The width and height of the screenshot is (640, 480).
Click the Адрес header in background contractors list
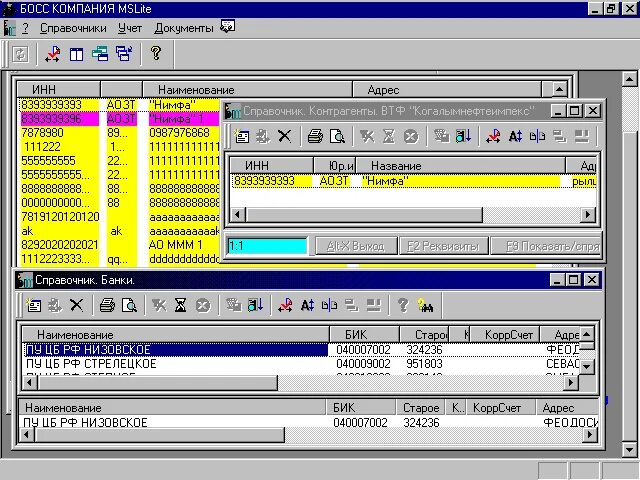(x=447, y=90)
